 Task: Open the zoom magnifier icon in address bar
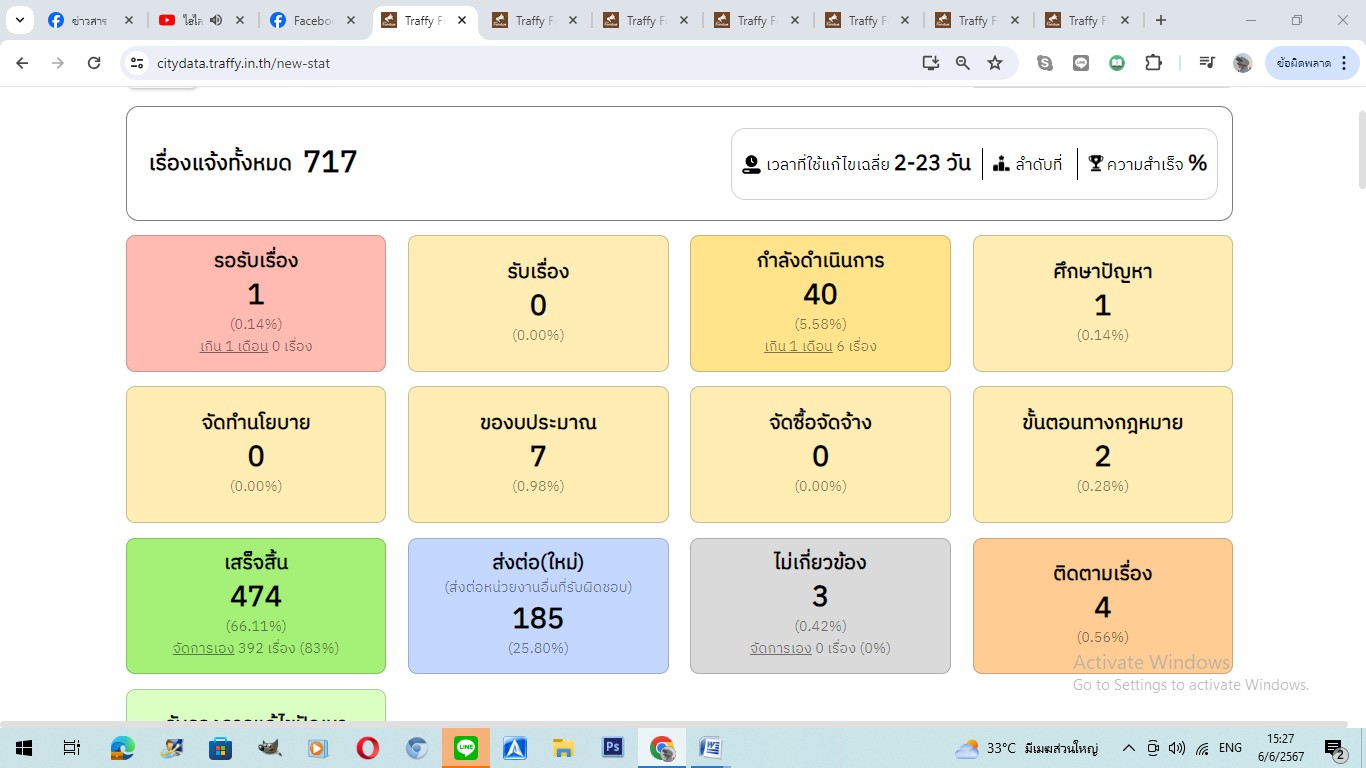pyautogui.click(x=962, y=63)
